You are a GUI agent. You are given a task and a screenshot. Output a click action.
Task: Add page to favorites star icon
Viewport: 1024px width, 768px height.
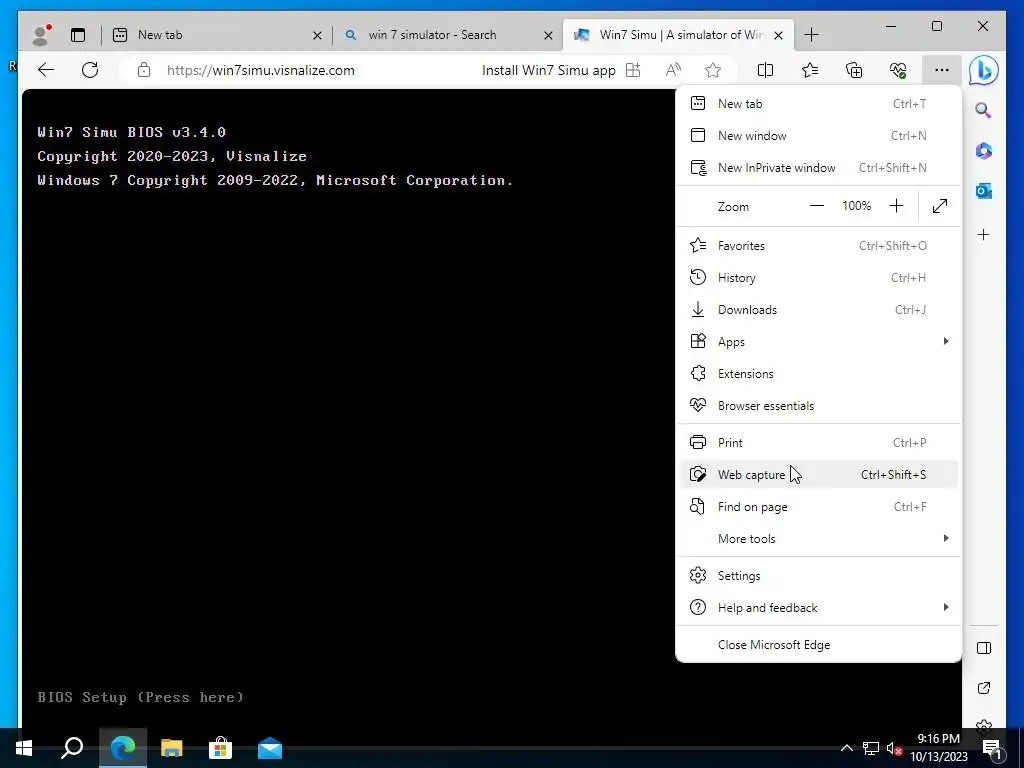[x=712, y=70]
